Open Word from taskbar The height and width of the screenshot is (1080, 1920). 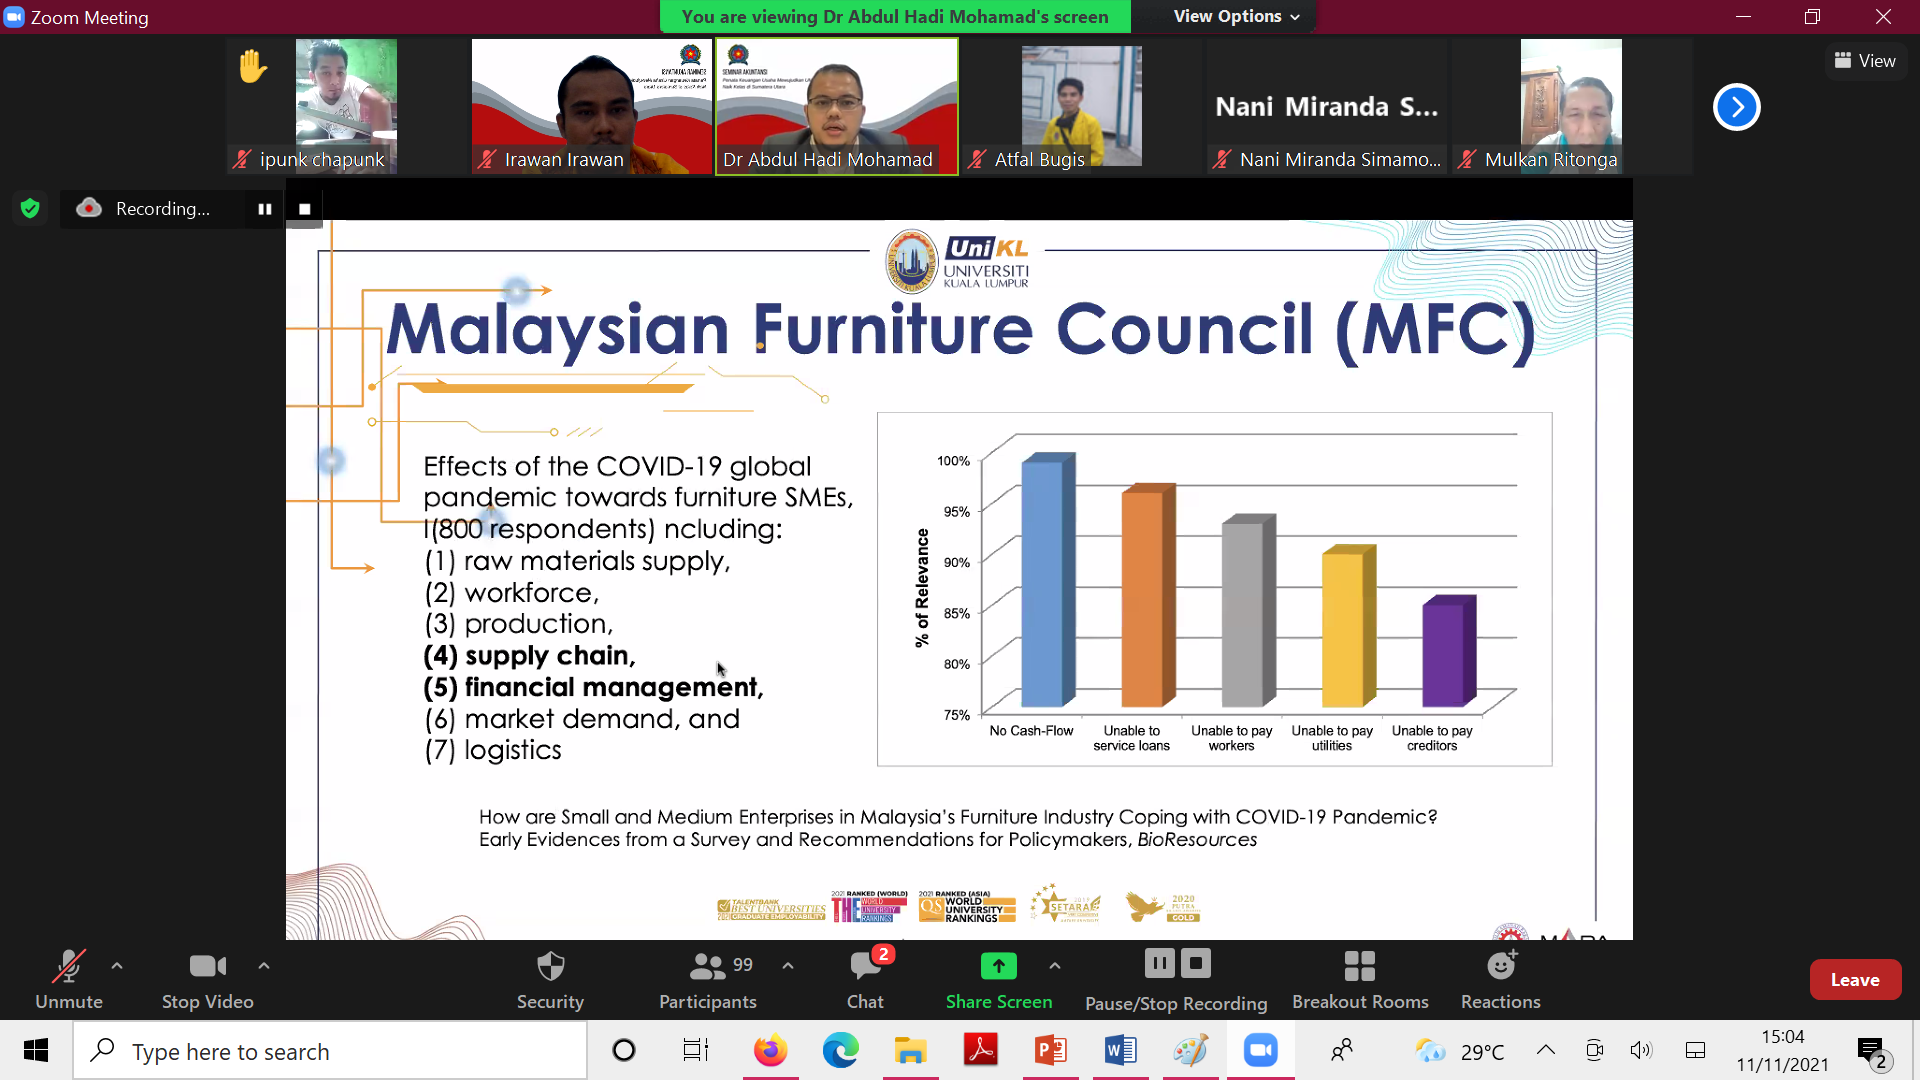[1120, 1051]
